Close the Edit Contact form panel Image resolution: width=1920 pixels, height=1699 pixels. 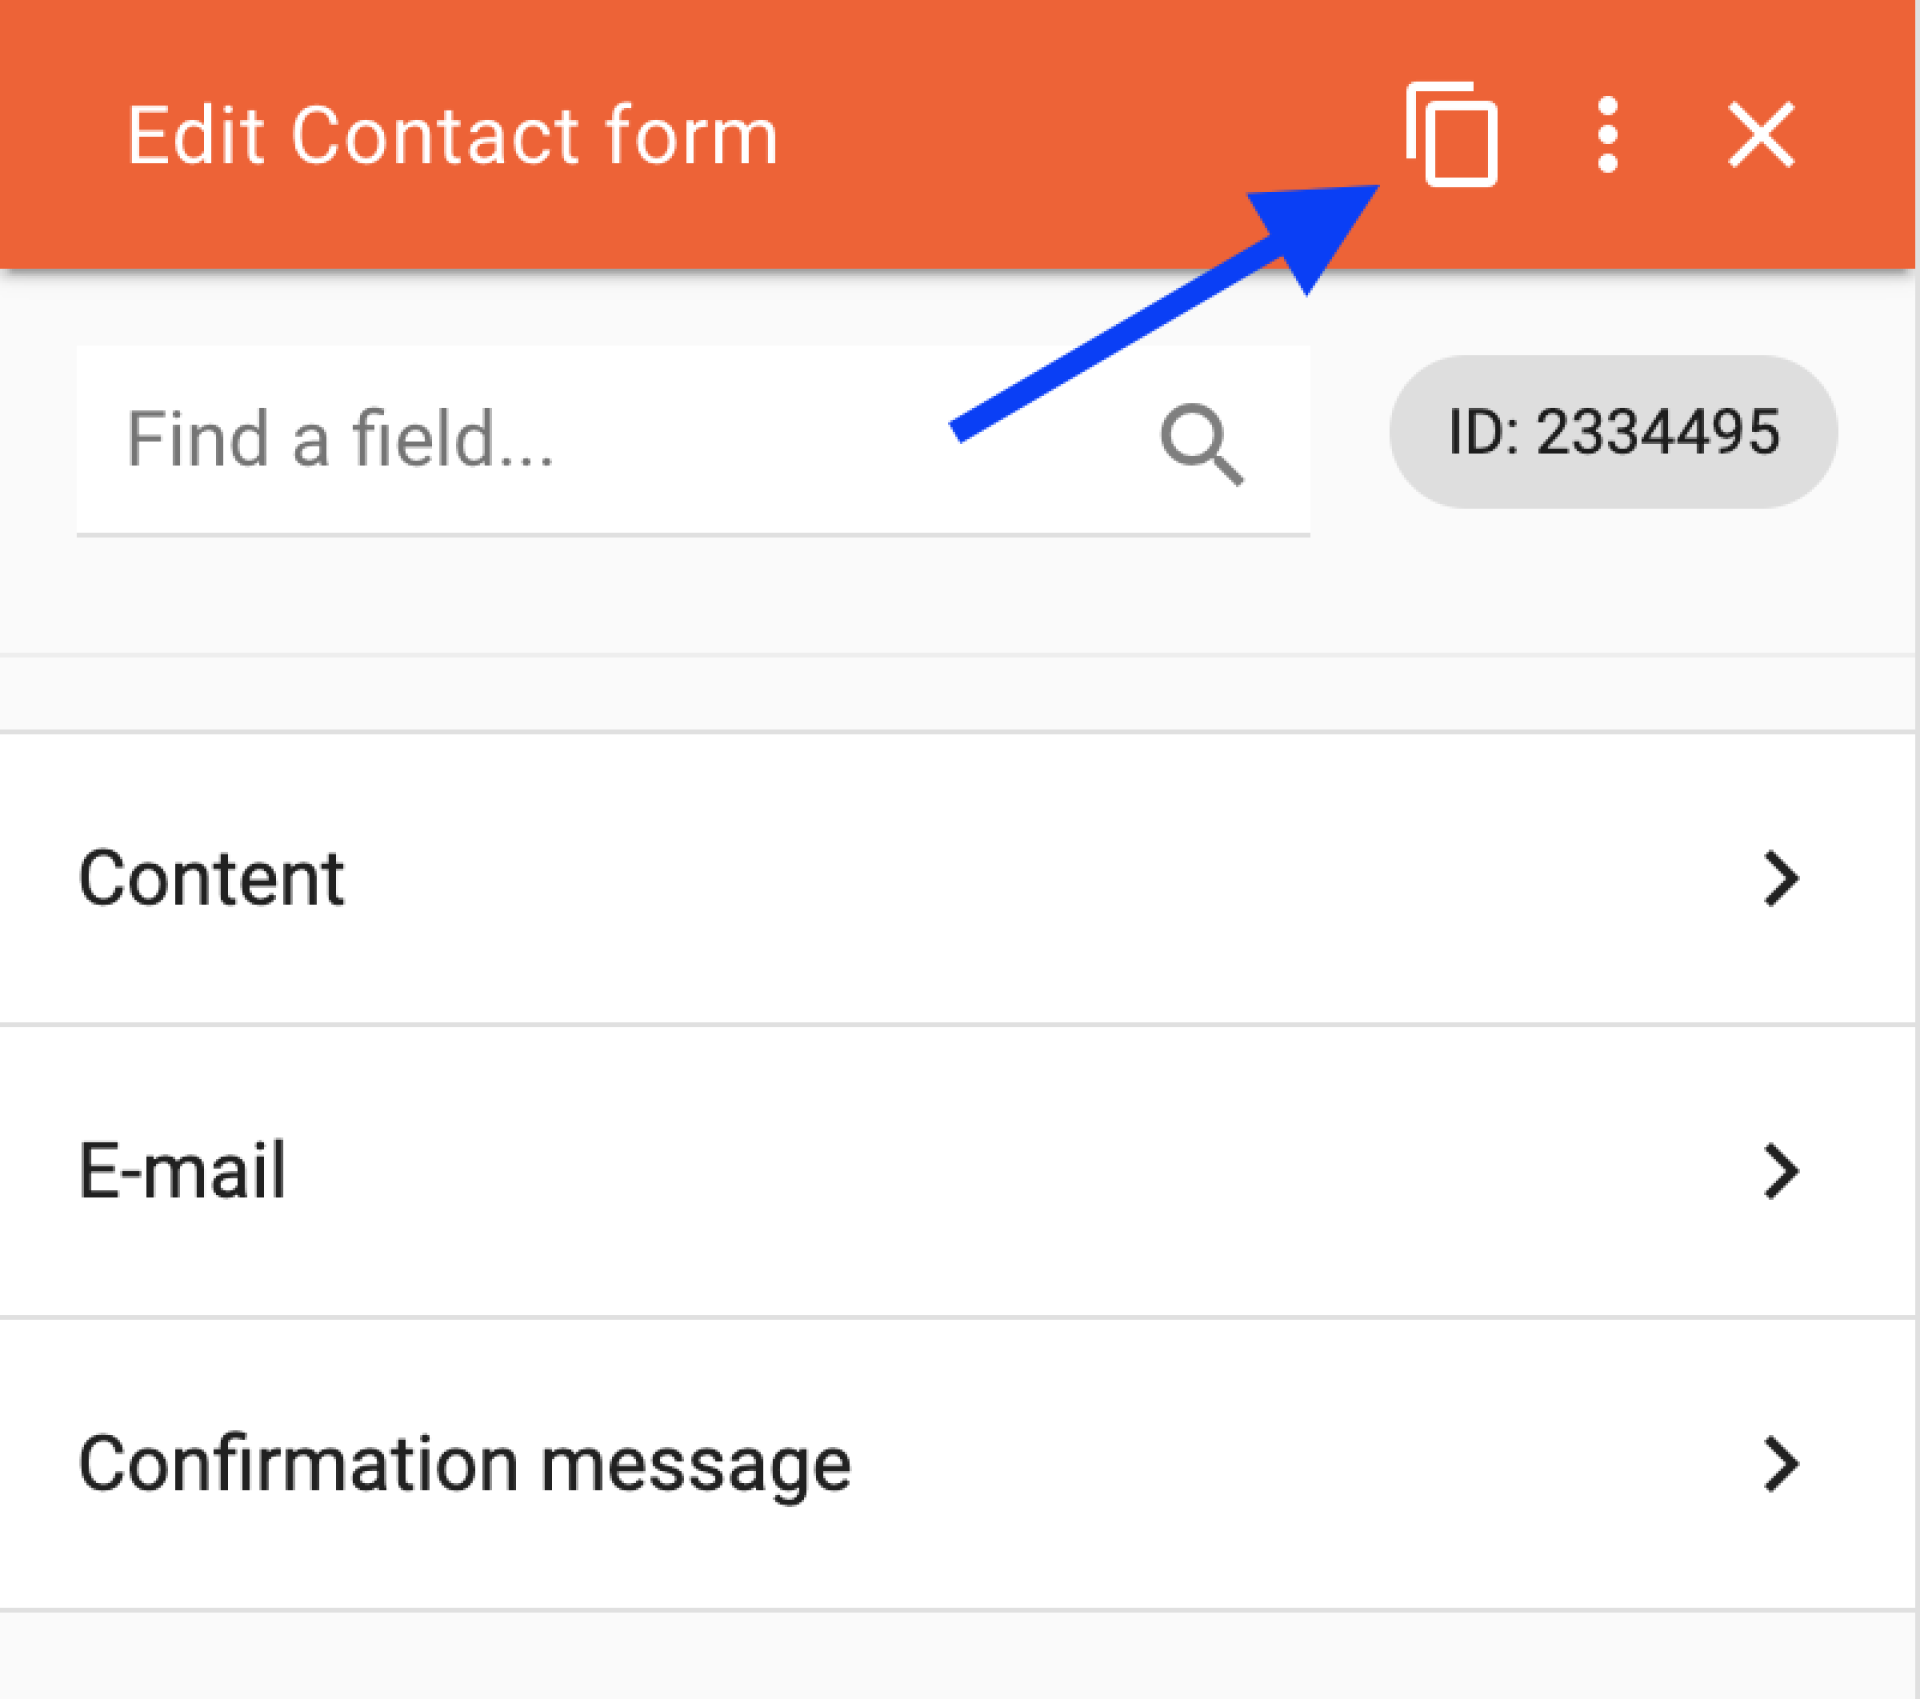pyautogui.click(x=1761, y=135)
